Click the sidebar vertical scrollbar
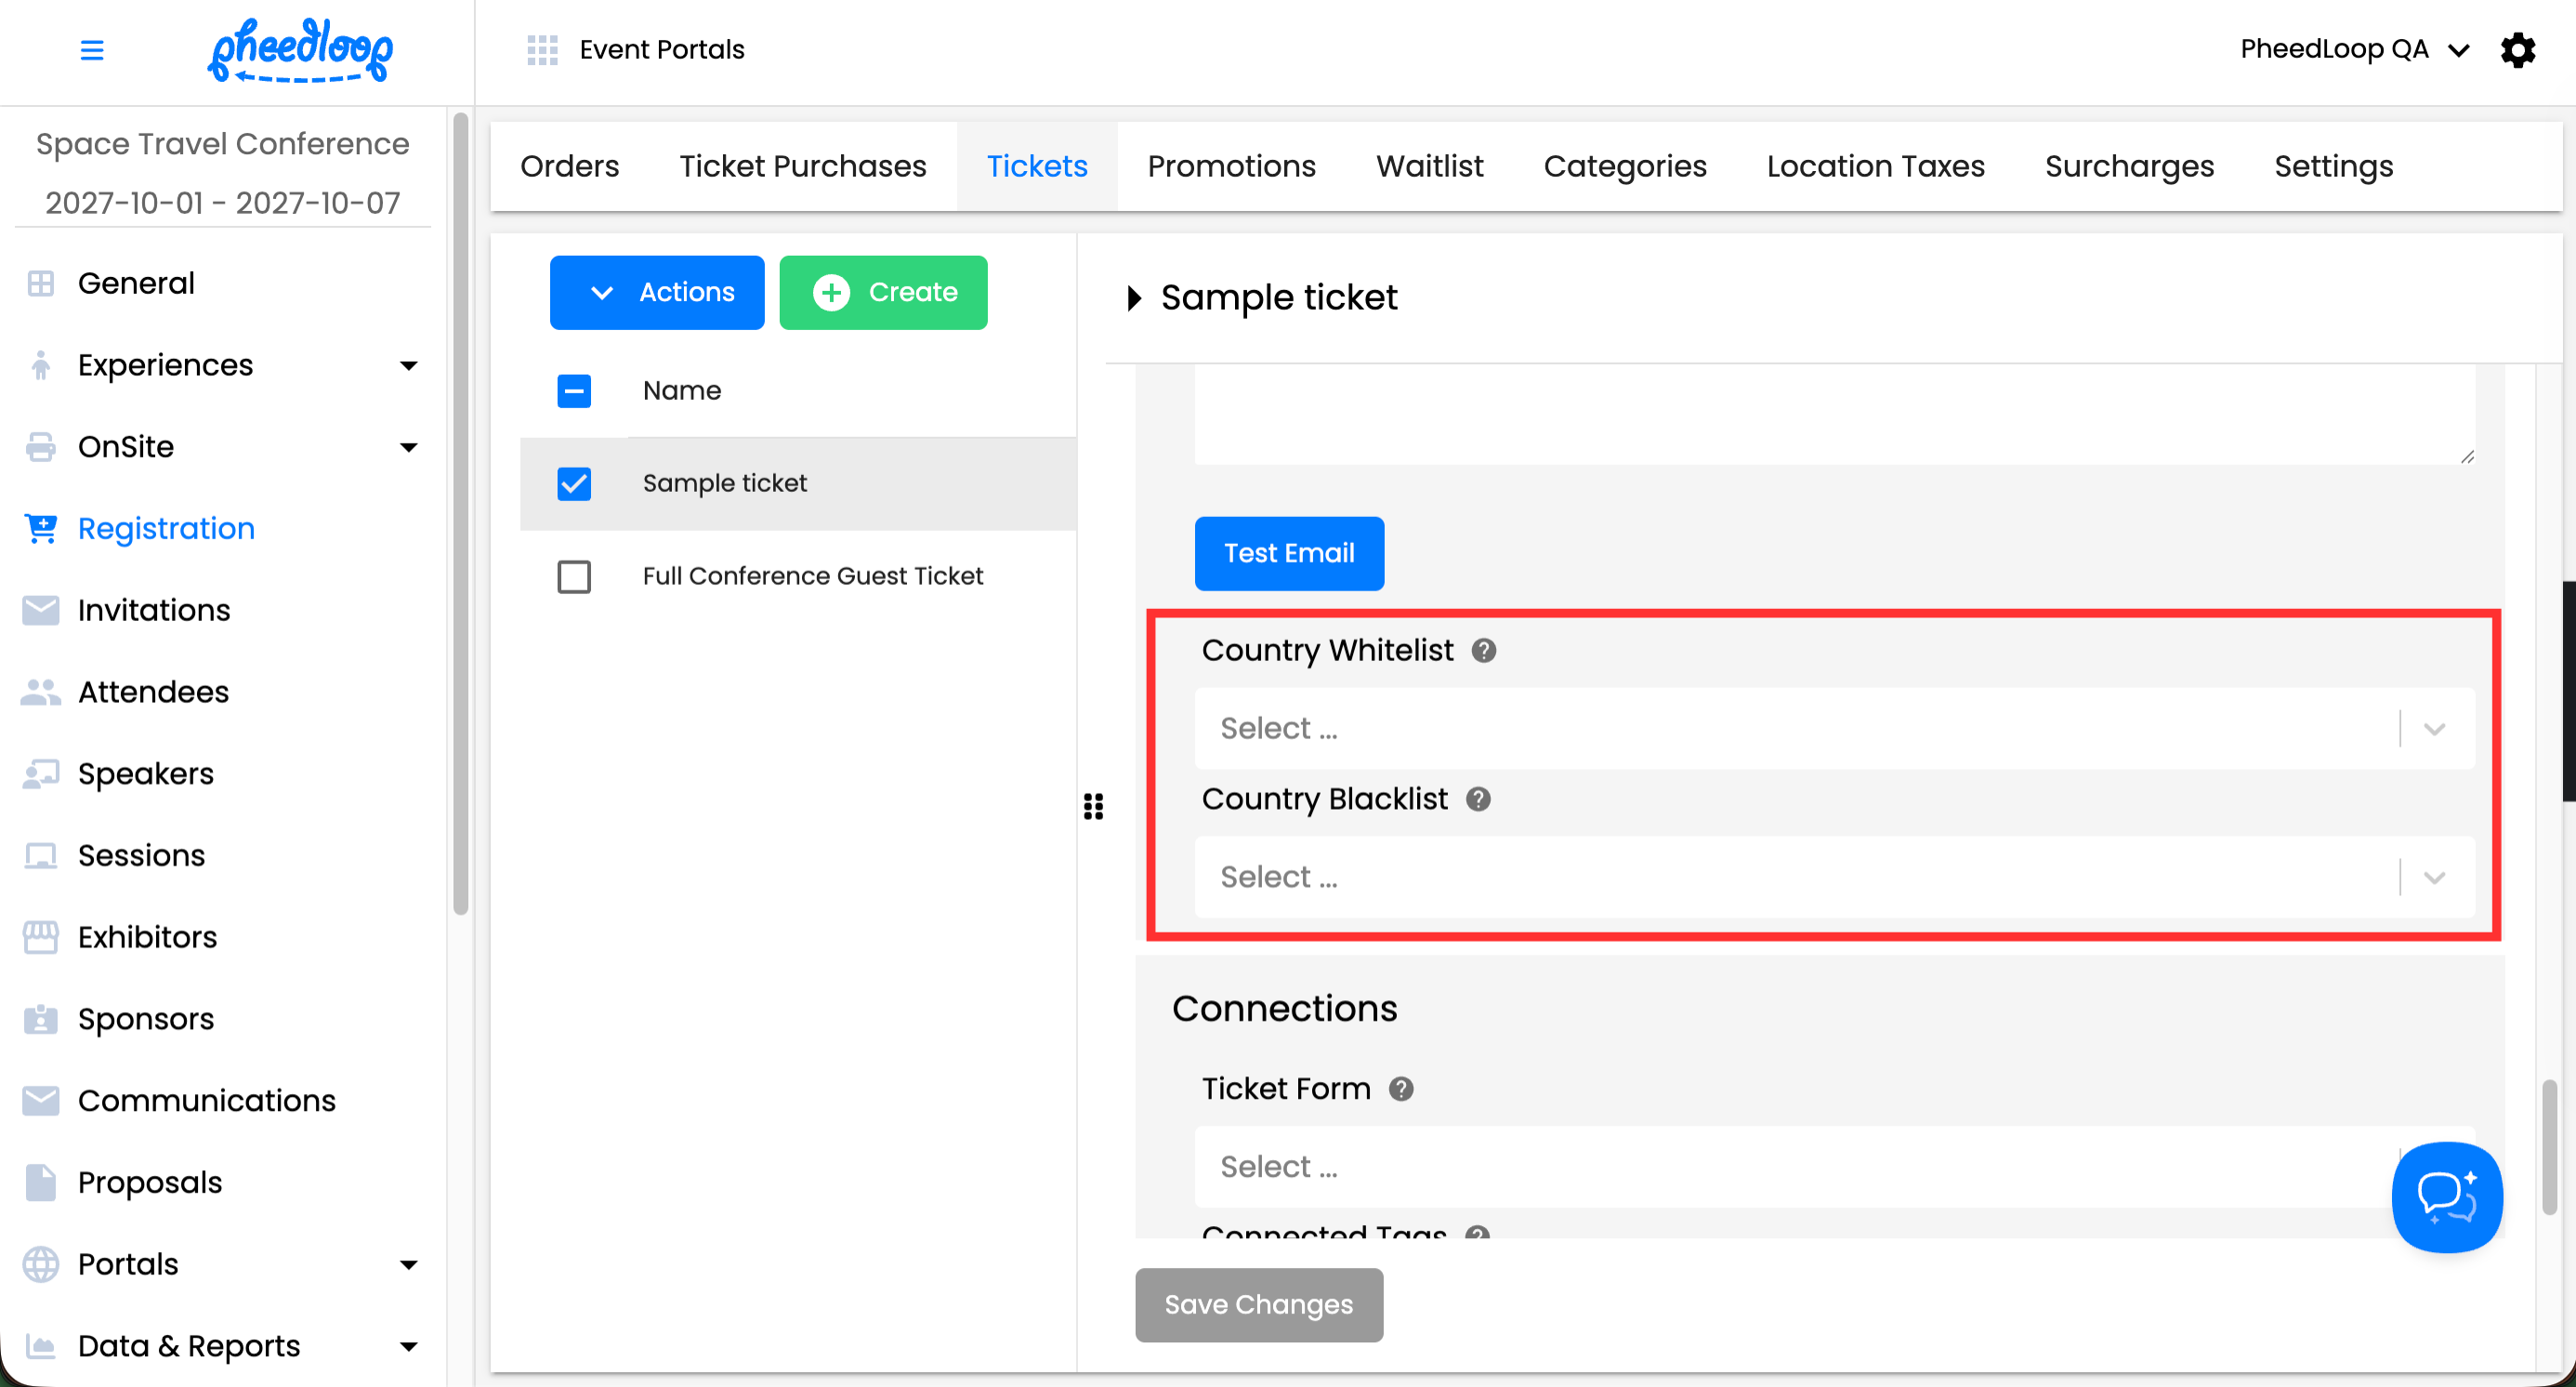 point(460,514)
